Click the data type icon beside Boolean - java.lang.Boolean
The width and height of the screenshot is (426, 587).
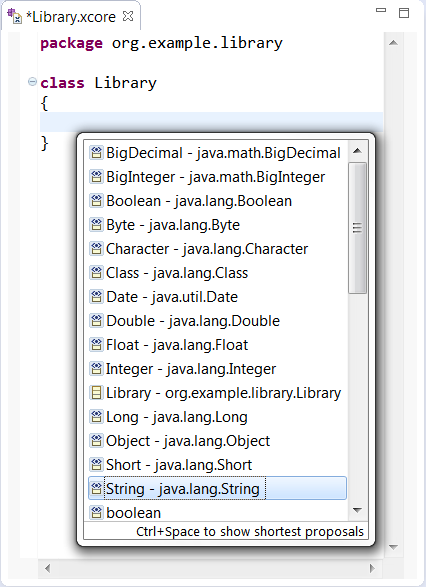pos(96,201)
